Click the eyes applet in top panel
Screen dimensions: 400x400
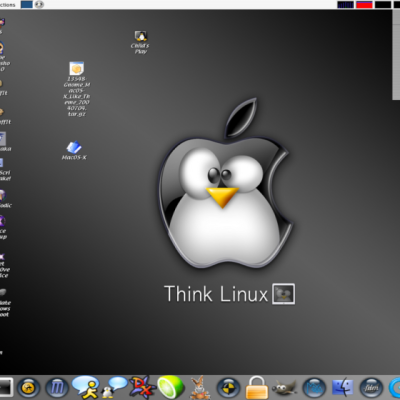[39, 4]
